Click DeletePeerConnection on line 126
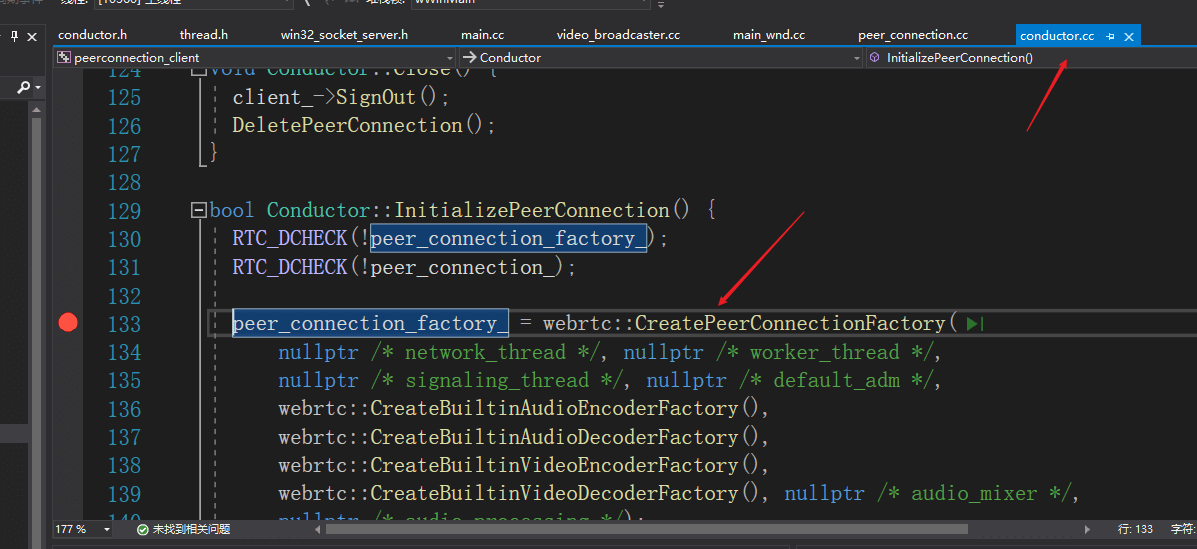Screen dimensions: 1197x549 click(x=347, y=125)
